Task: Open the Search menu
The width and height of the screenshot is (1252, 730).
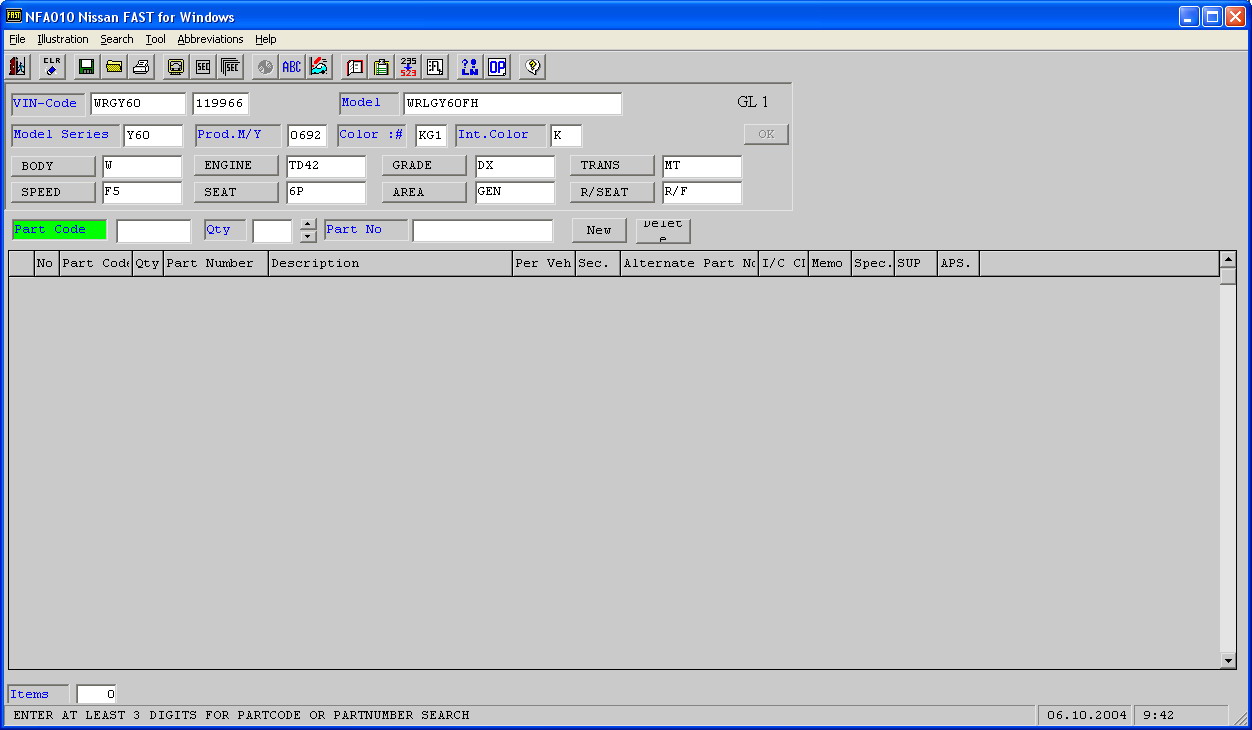Action: 117,39
